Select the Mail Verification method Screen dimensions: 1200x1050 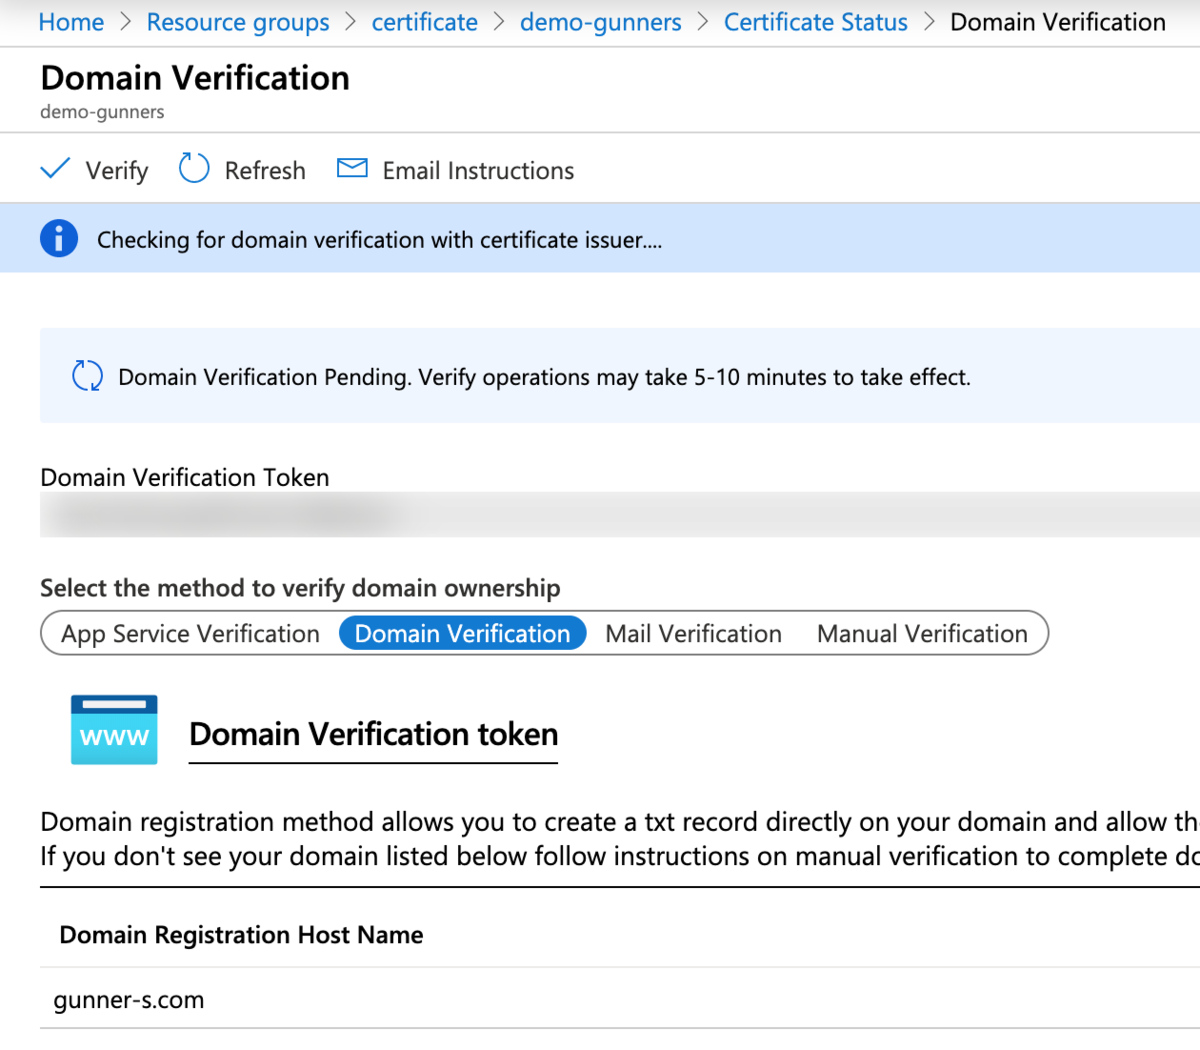point(693,633)
